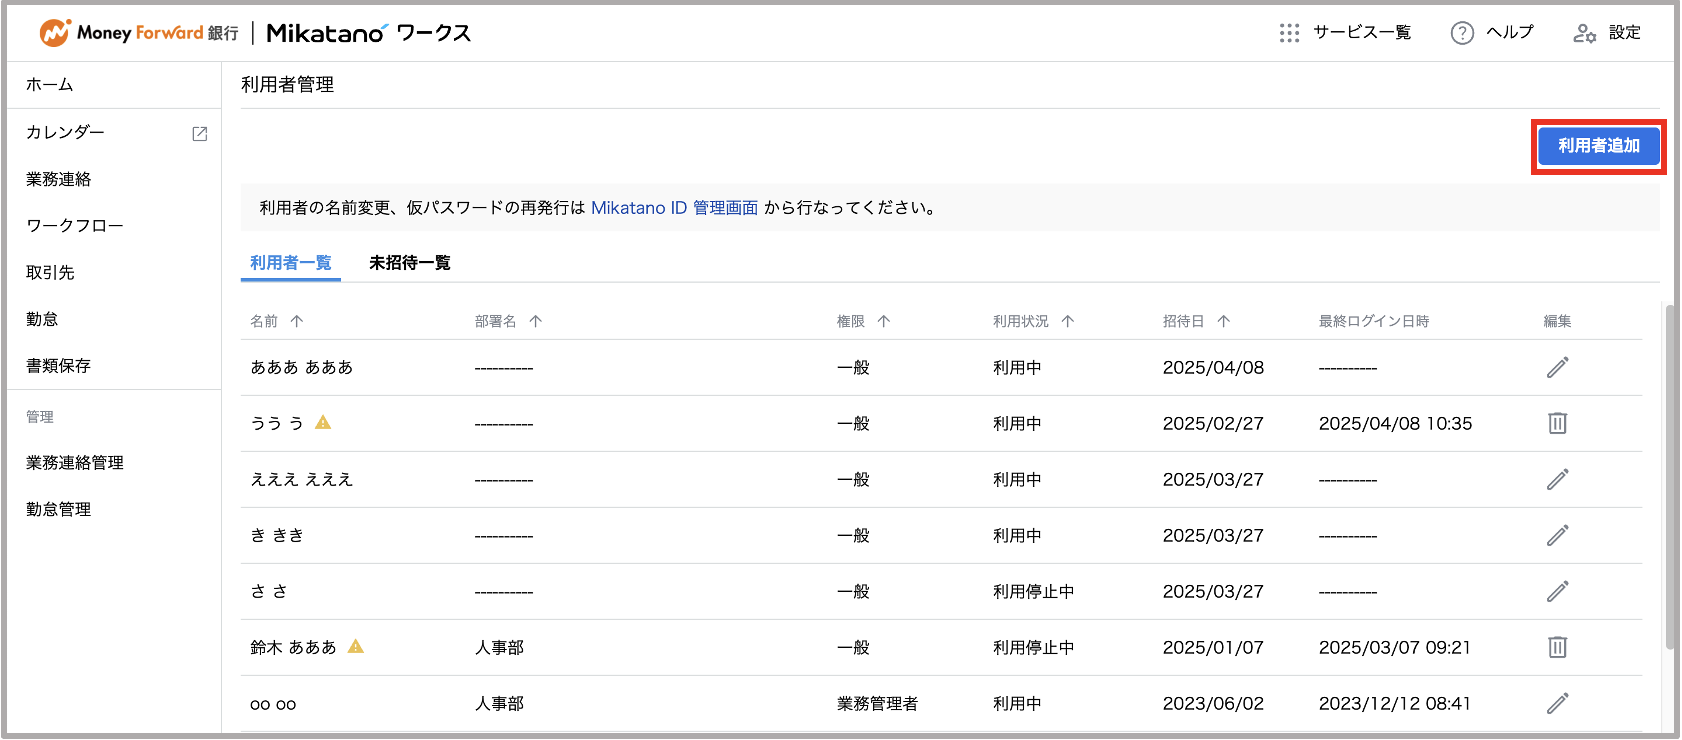The image size is (1682, 740).
Task: Click the 設定 label in header
Action: (x=1625, y=33)
